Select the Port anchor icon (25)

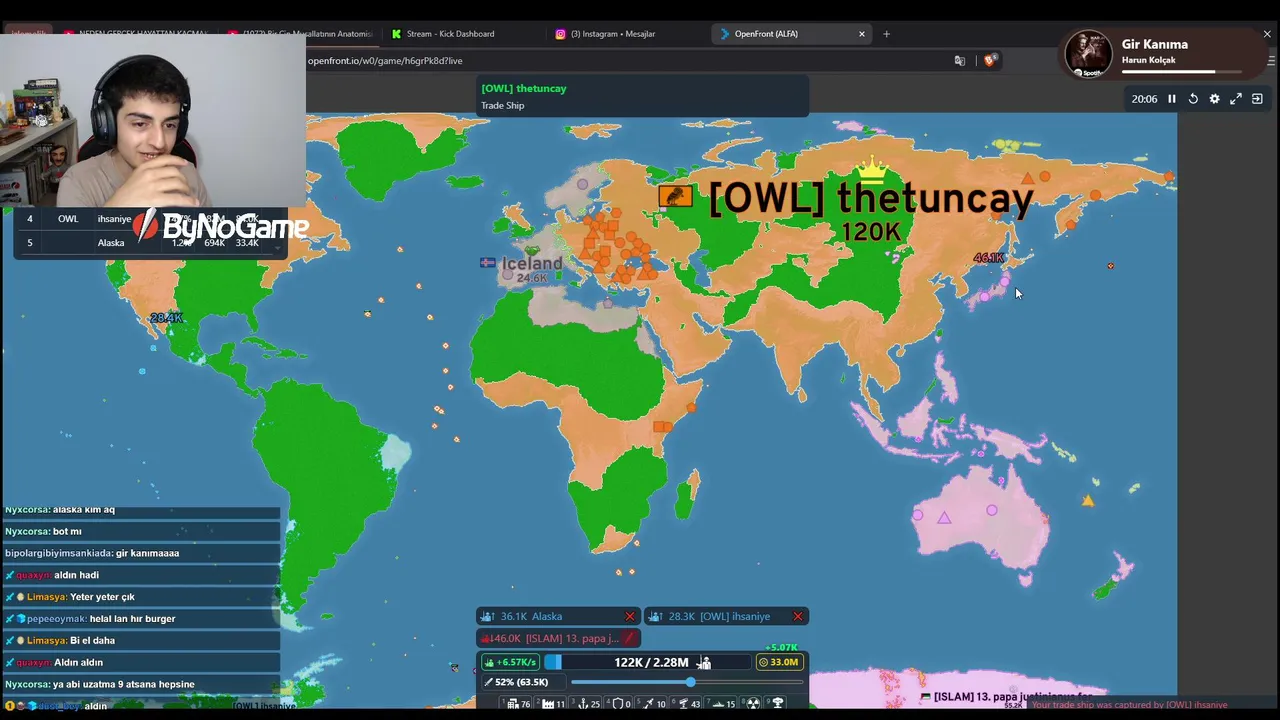click(583, 704)
